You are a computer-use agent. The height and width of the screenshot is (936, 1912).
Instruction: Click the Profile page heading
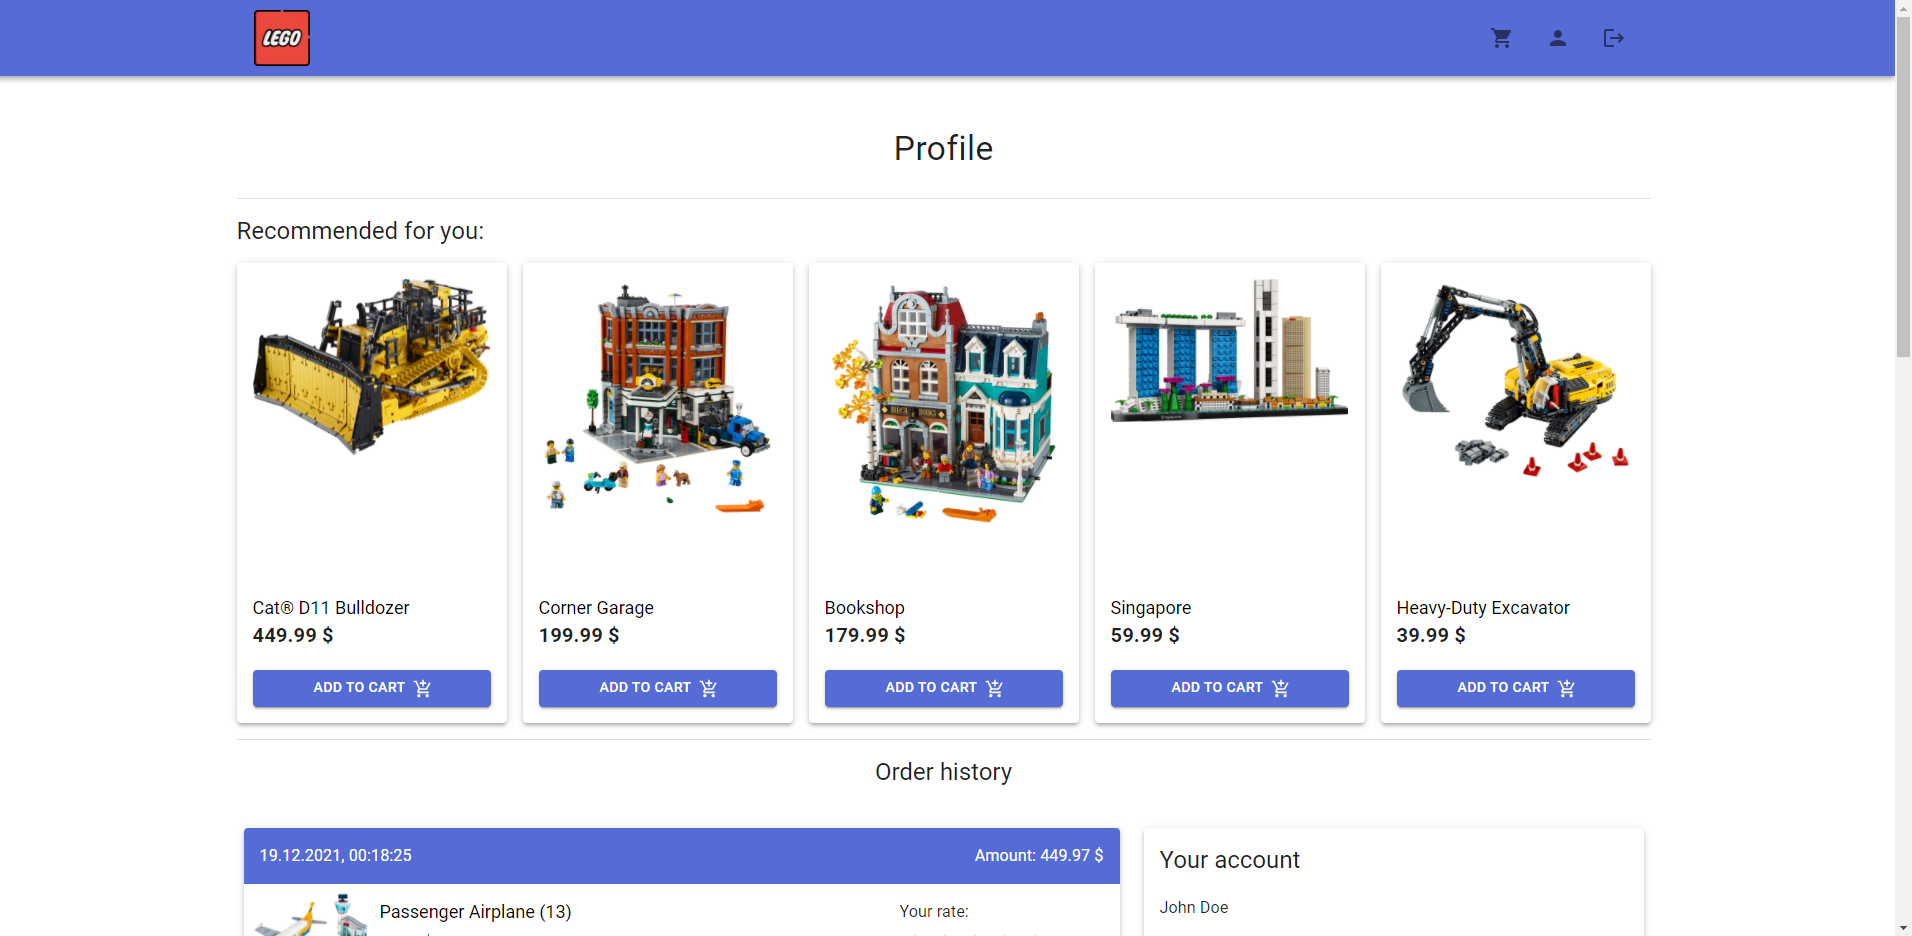[944, 148]
